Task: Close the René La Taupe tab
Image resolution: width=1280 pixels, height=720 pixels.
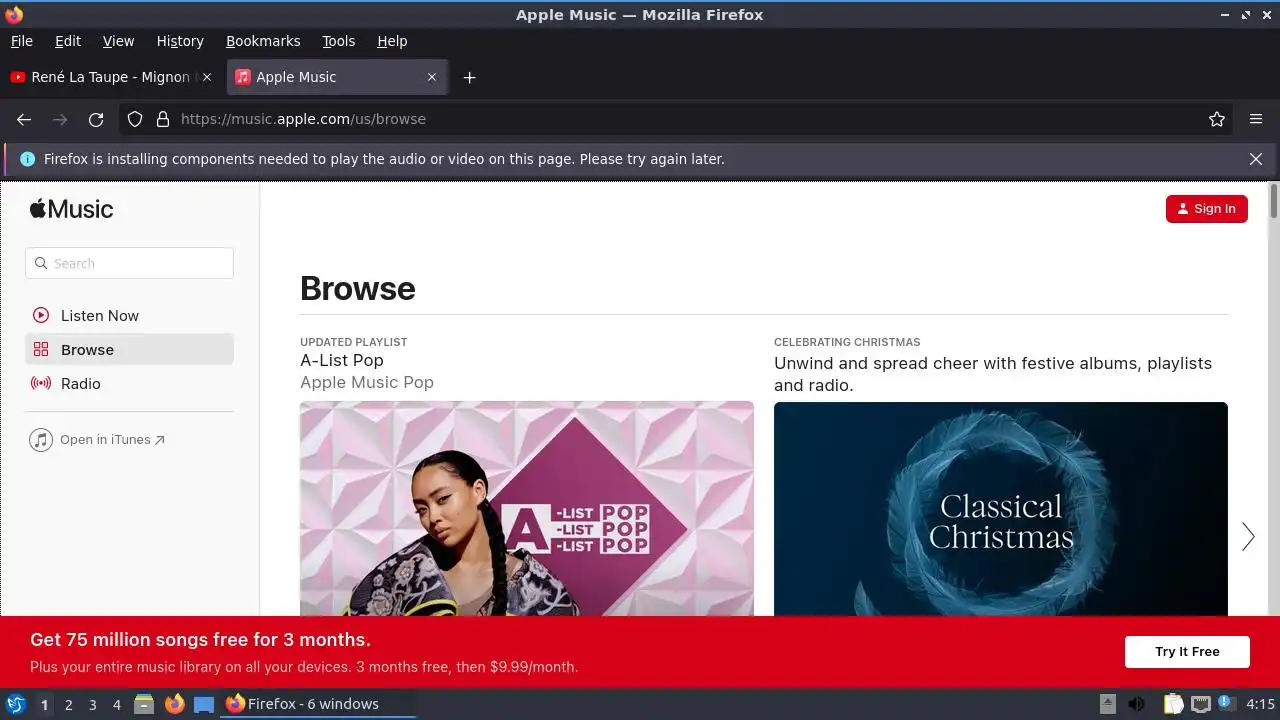Action: pos(207,77)
